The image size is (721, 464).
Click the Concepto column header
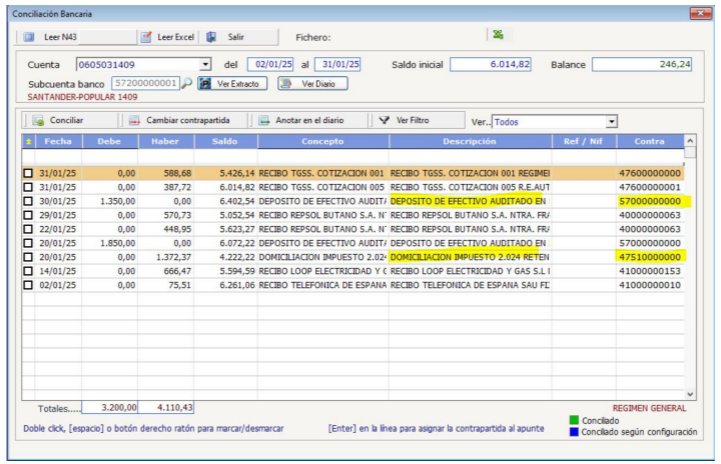[322, 142]
